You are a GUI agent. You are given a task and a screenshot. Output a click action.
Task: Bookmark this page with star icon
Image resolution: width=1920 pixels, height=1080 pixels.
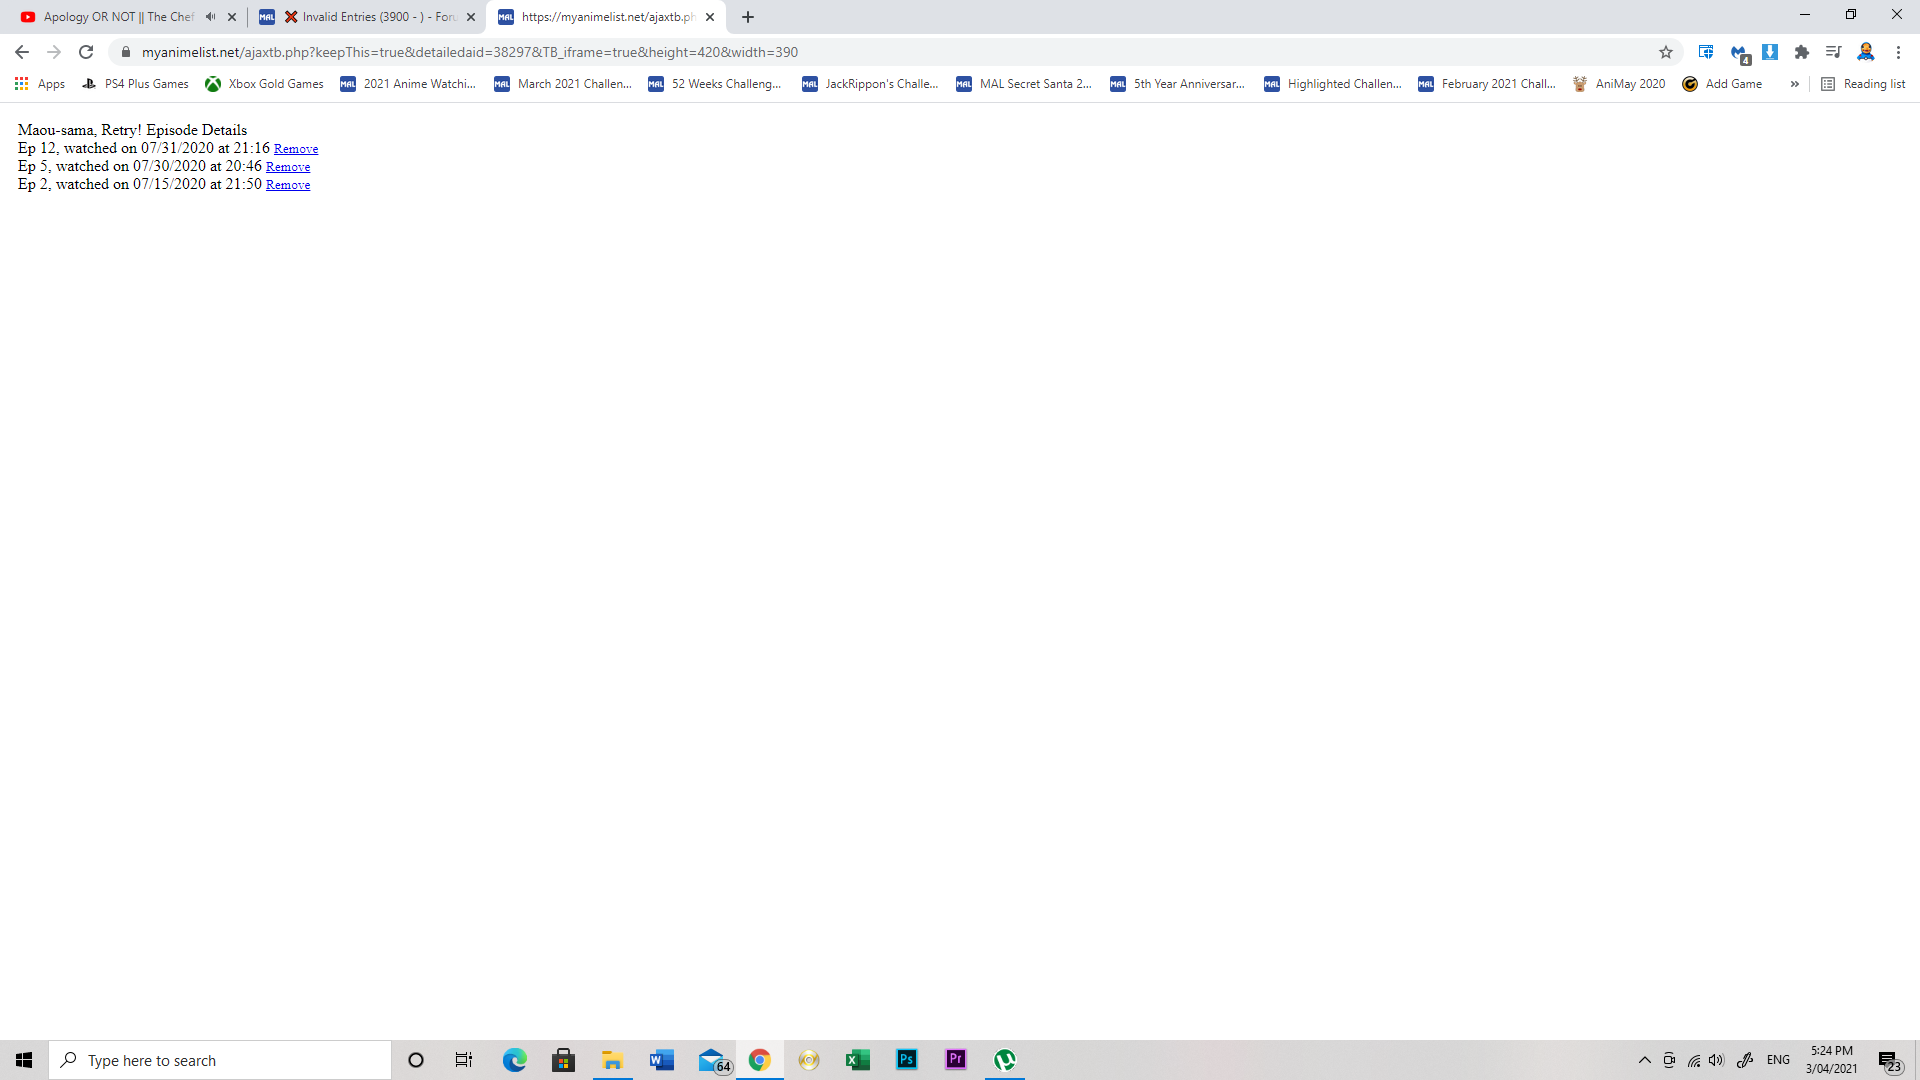click(1666, 52)
